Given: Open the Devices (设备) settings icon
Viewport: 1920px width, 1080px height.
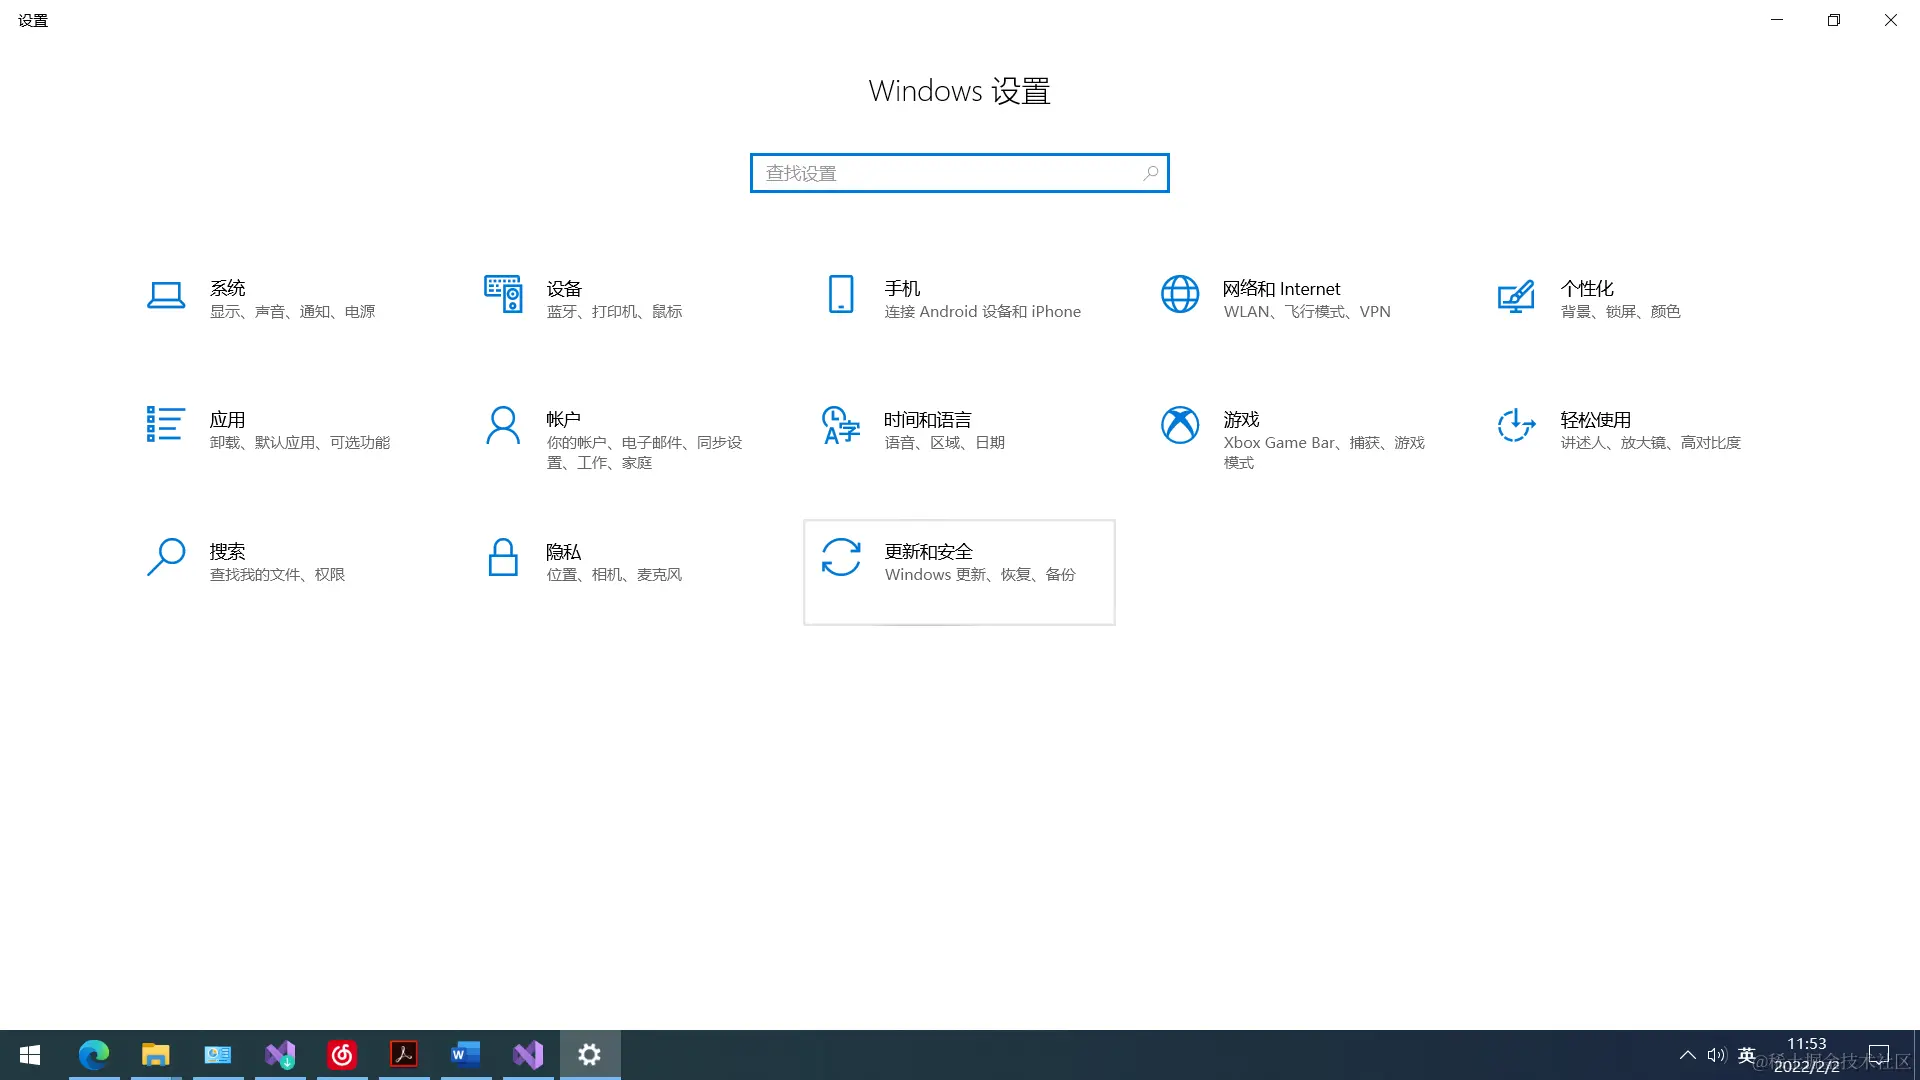Looking at the screenshot, I should [503, 295].
